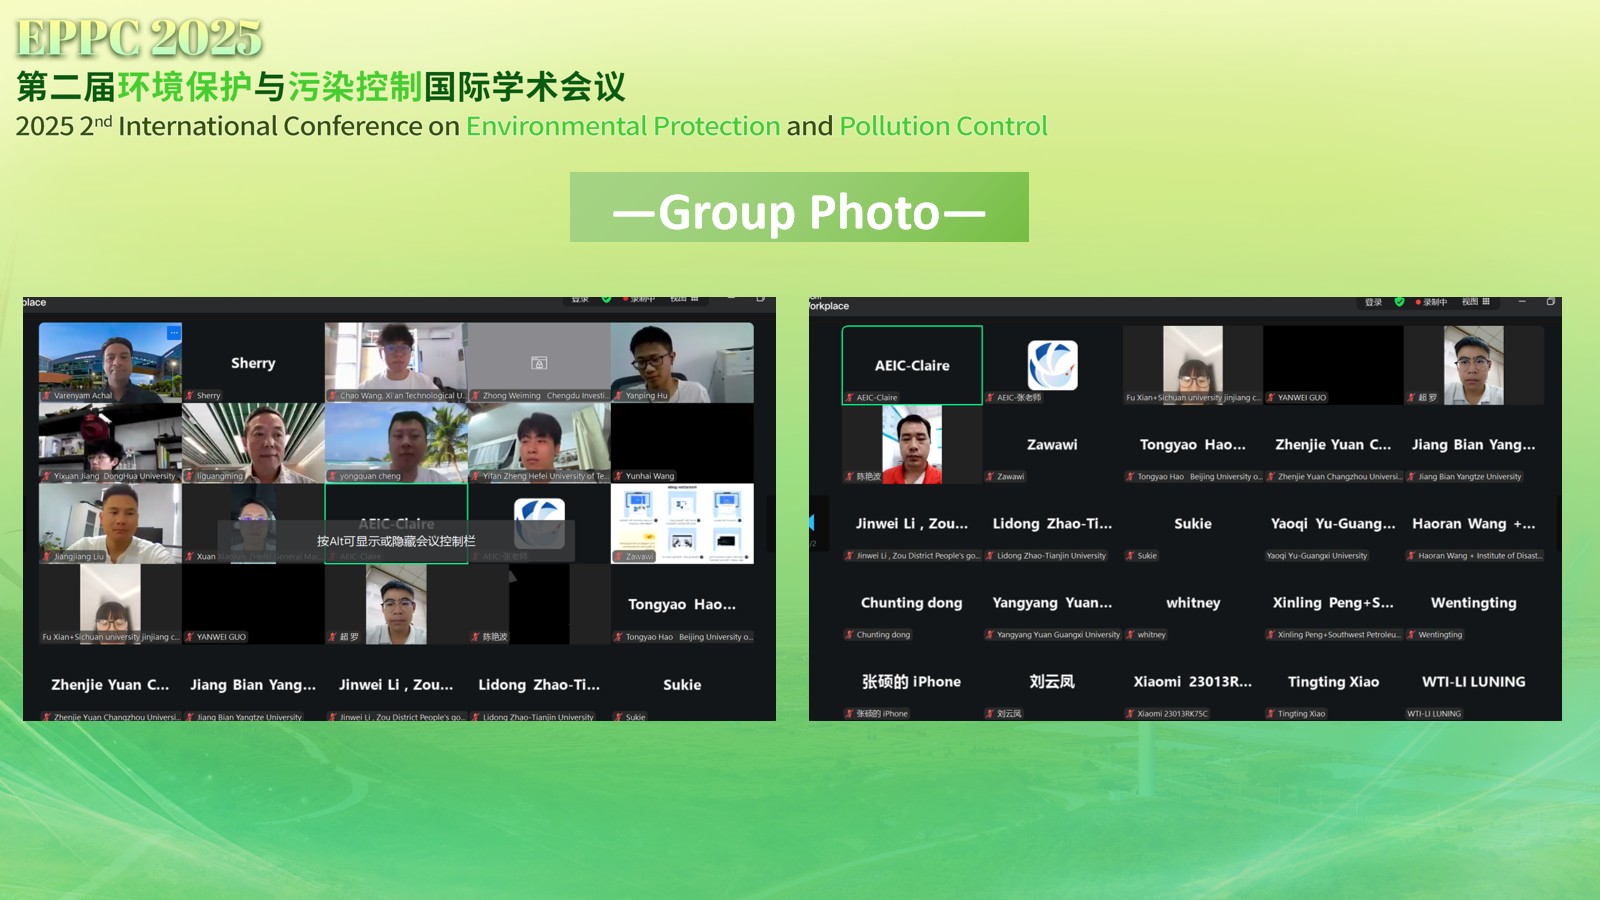Click the lock placeholder icon on Zhong Weiming's tile
Image resolution: width=1600 pixels, height=900 pixels.
tap(539, 363)
